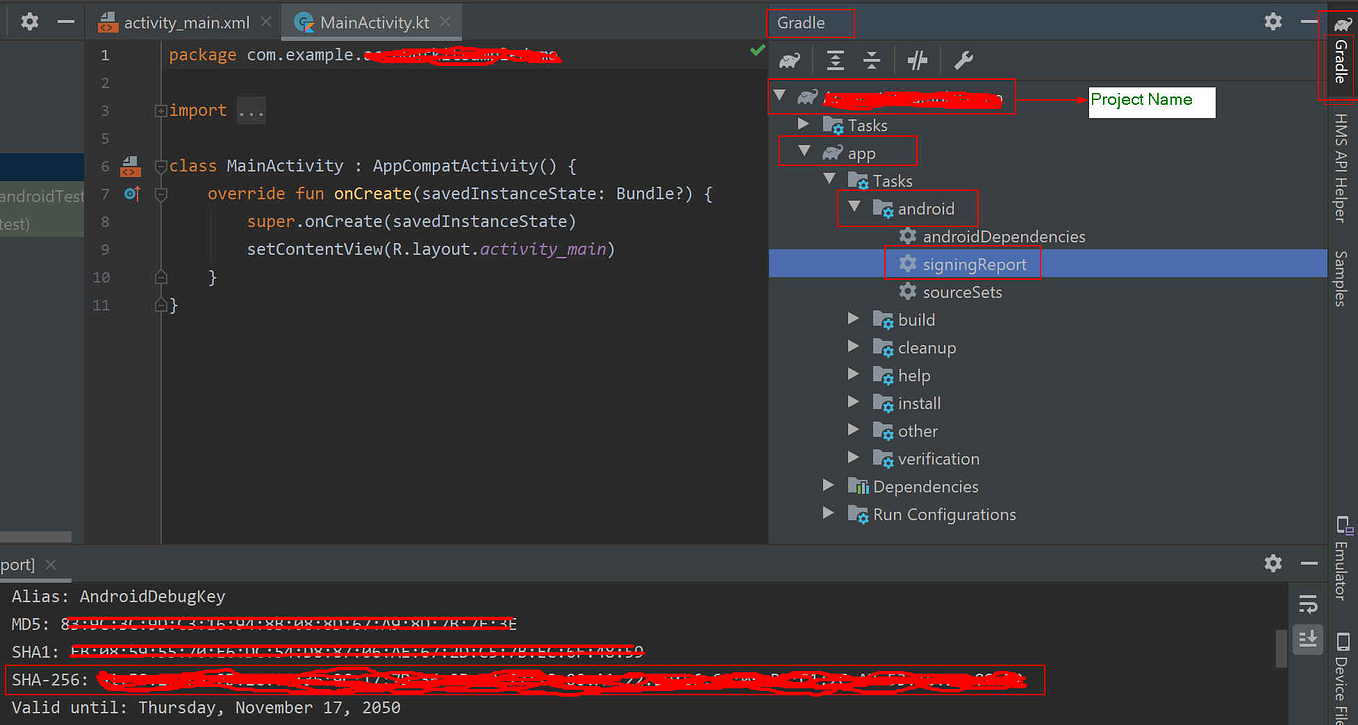
Task: Collapse the app node in Gradle tree
Action: coord(805,151)
